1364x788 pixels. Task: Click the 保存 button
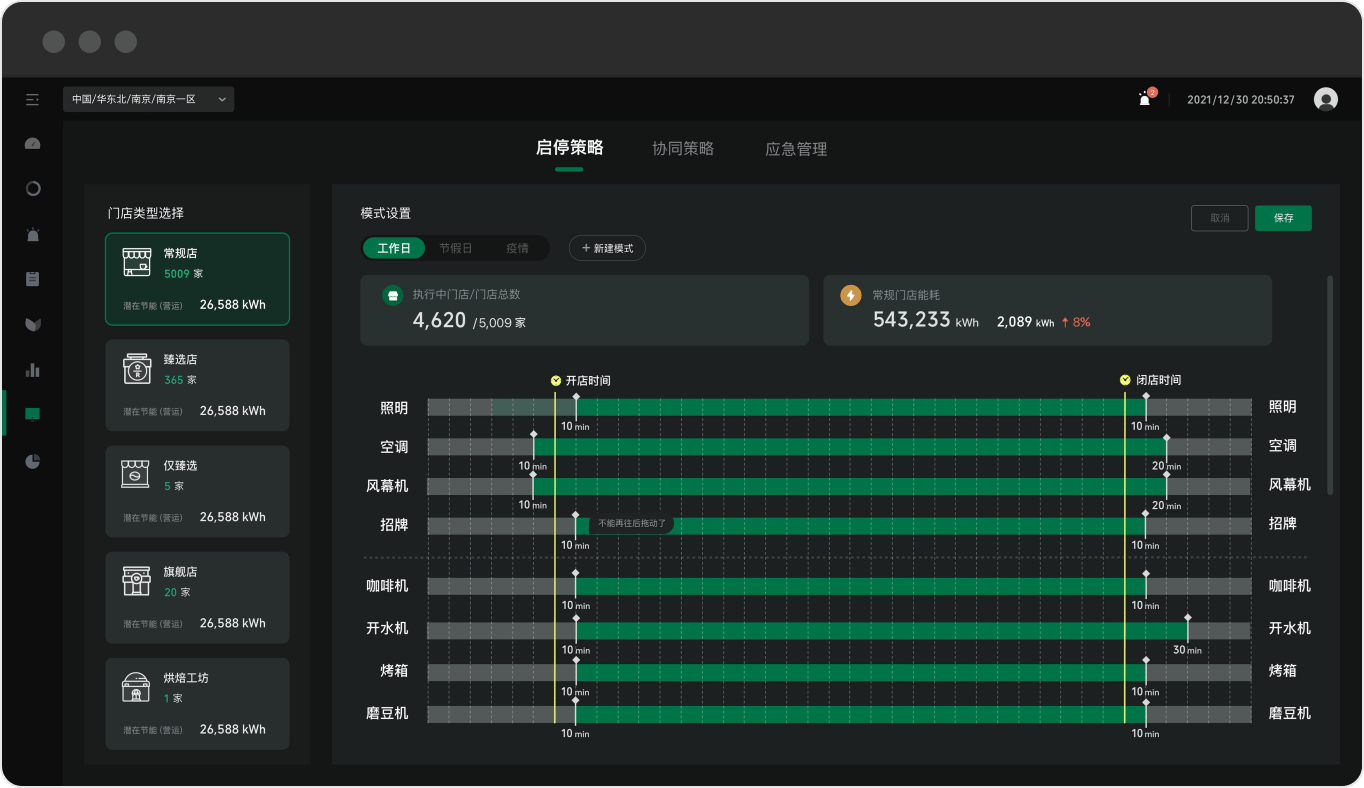[x=1283, y=218]
